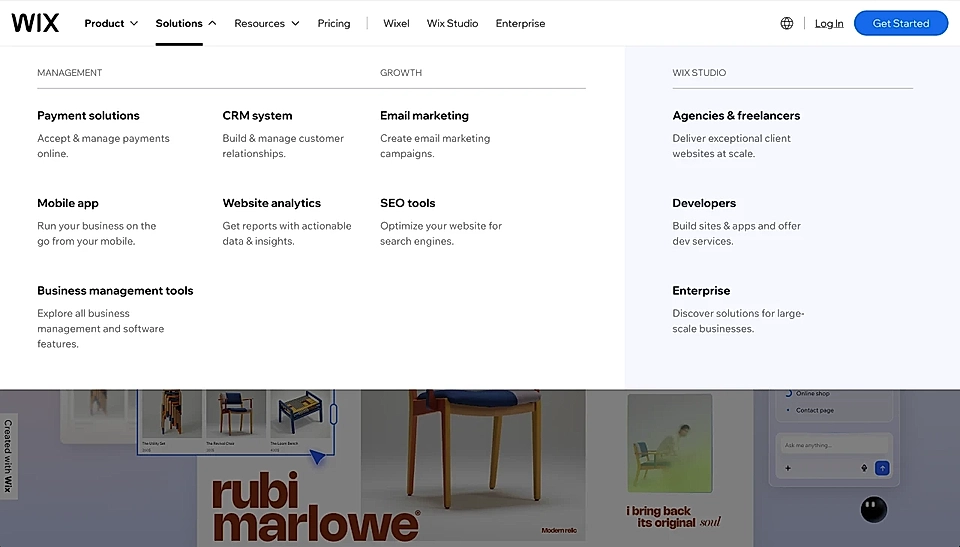Open Email marketing
Screen dimensions: 960x547
point(424,116)
